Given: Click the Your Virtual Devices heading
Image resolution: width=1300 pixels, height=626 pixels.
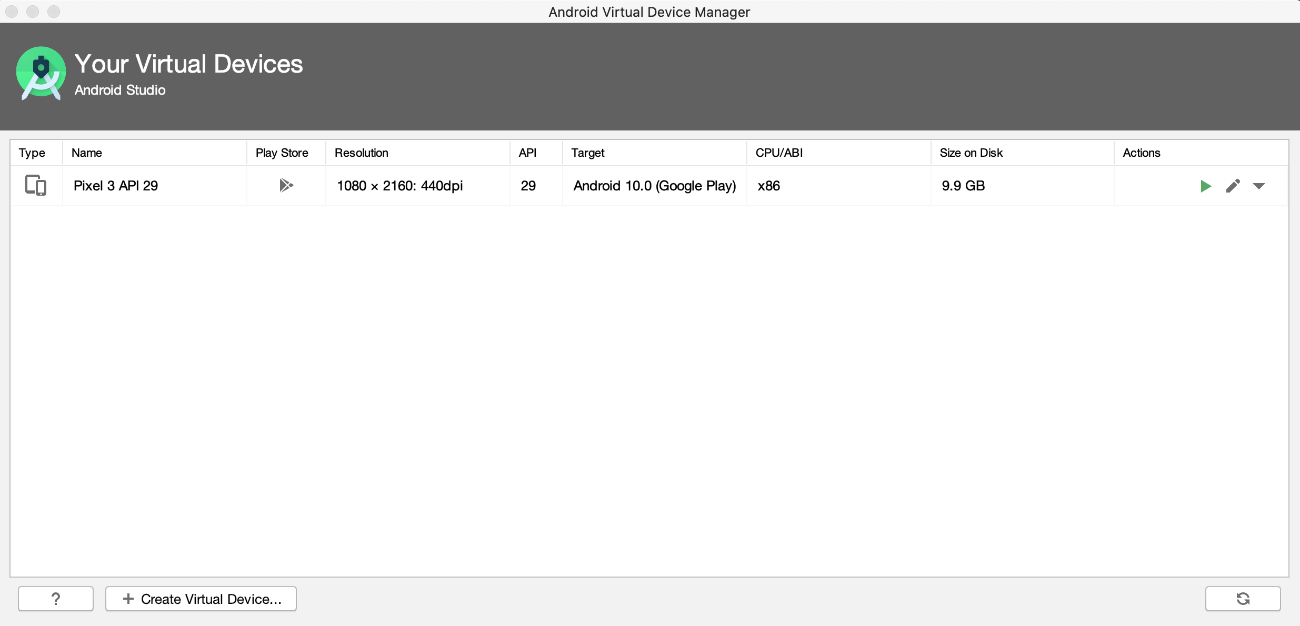Looking at the screenshot, I should tap(189, 64).
